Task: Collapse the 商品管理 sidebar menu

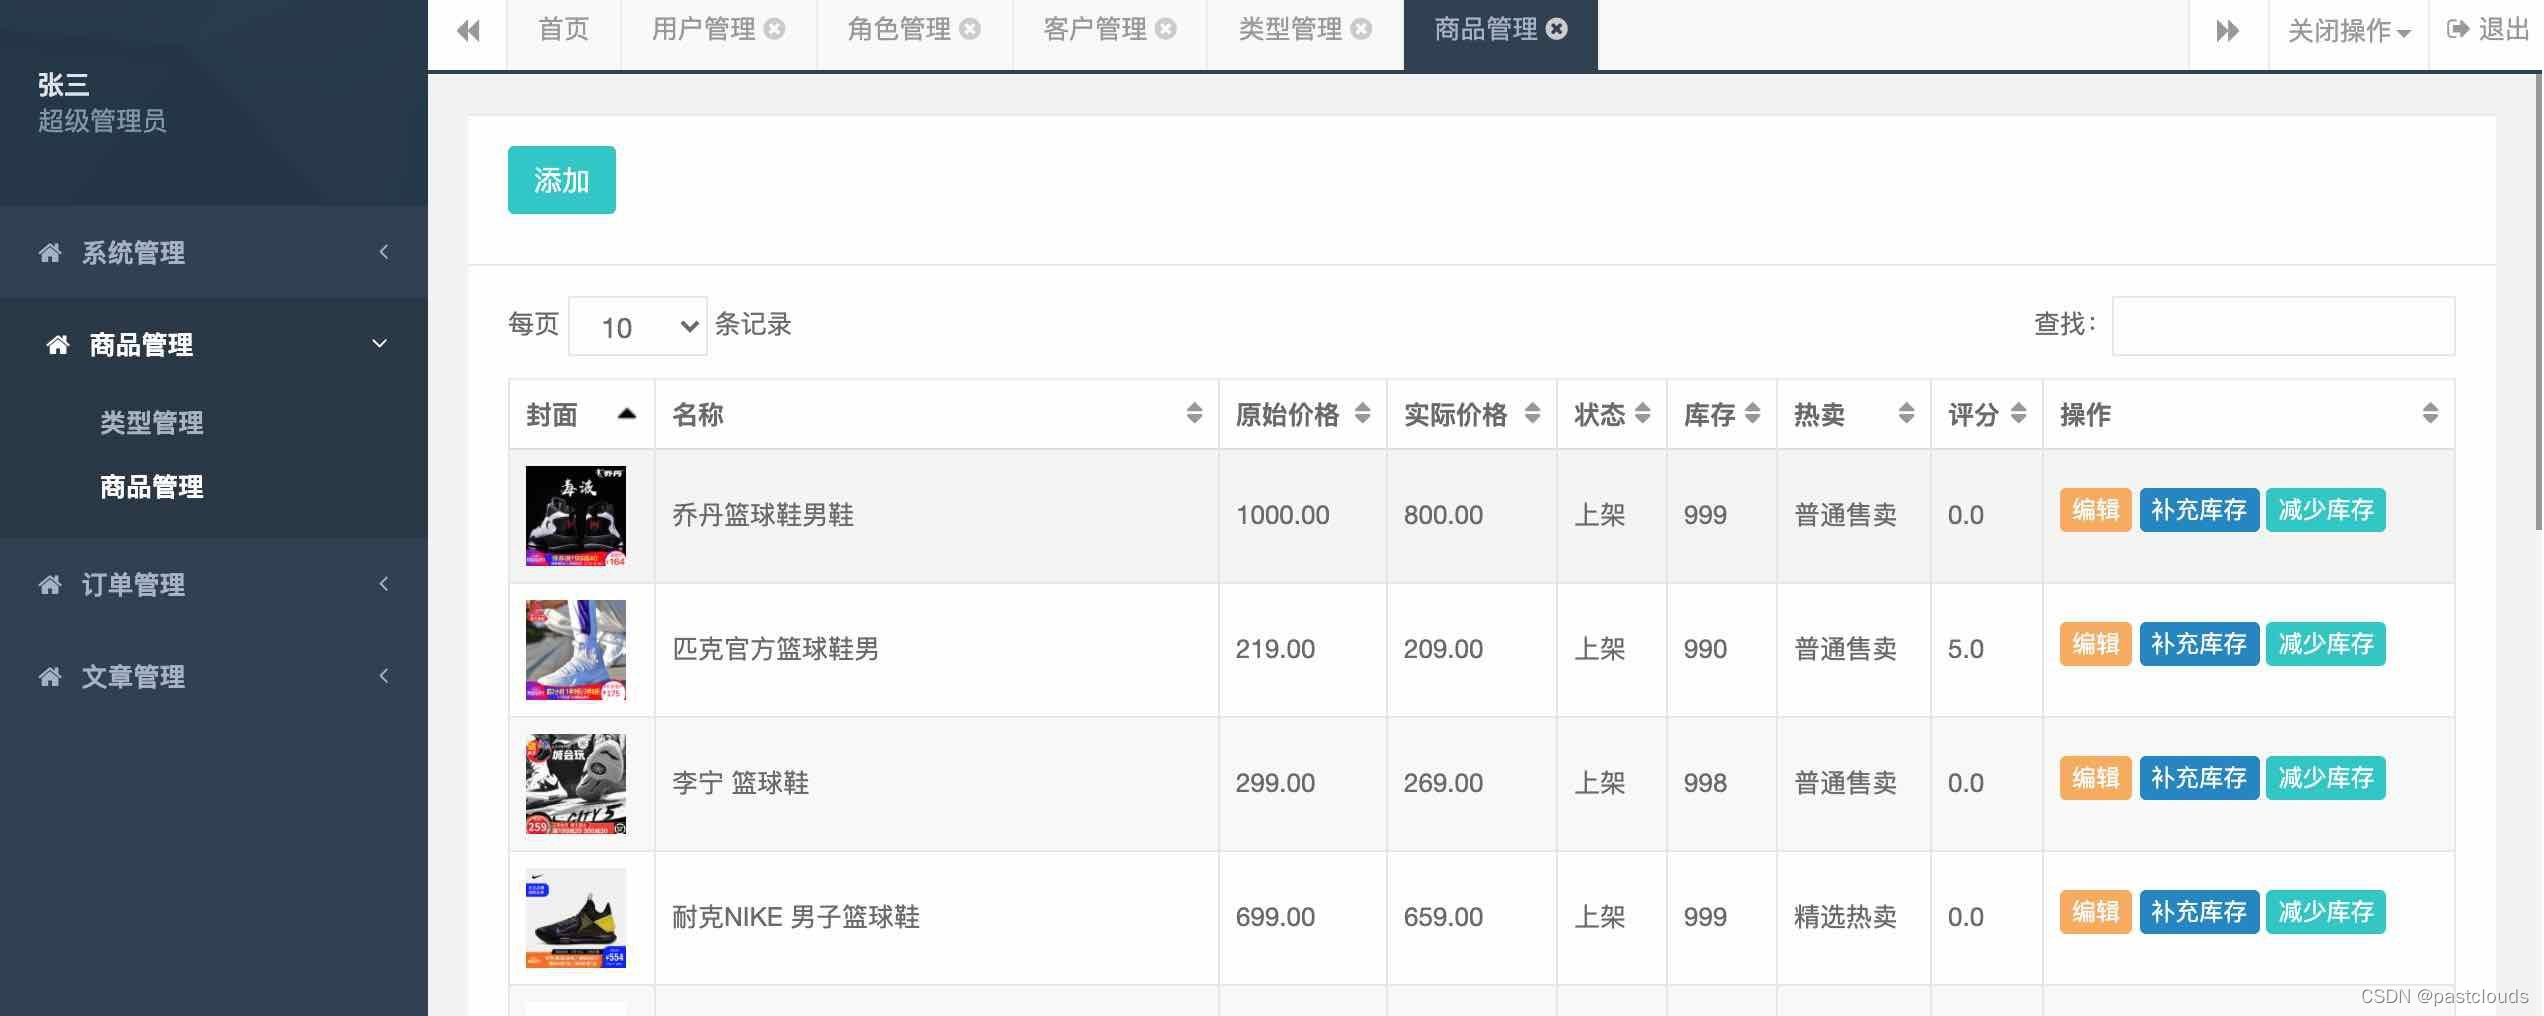Action: (214, 345)
